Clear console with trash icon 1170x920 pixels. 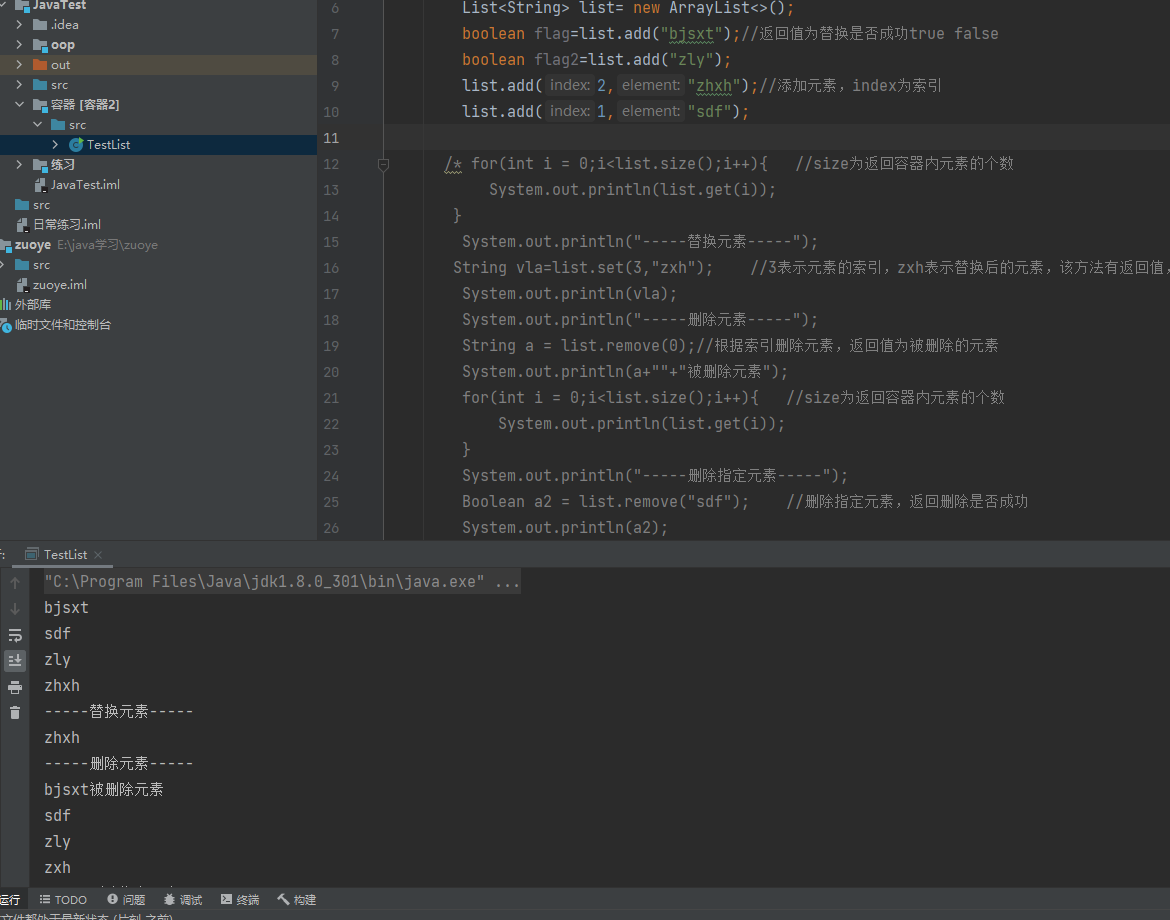(15, 713)
